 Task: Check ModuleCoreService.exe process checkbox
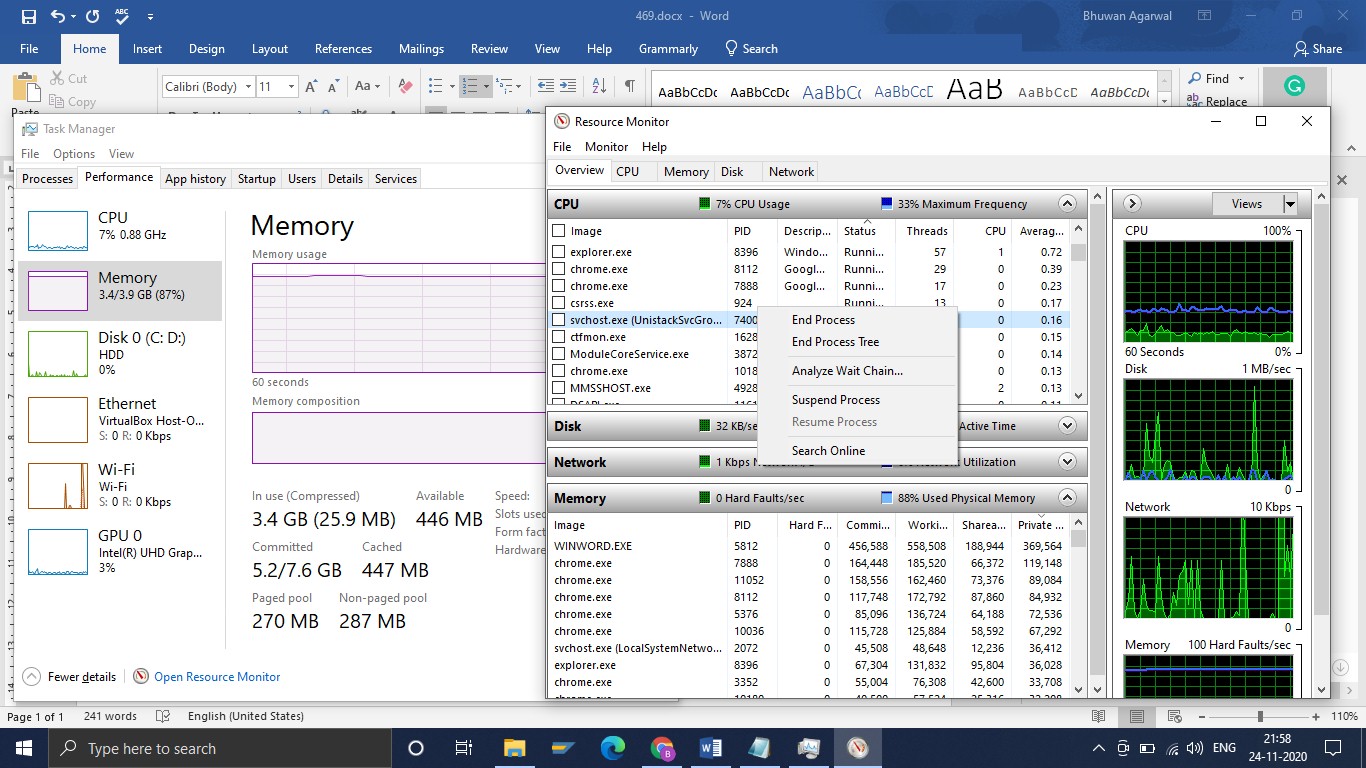(559, 354)
